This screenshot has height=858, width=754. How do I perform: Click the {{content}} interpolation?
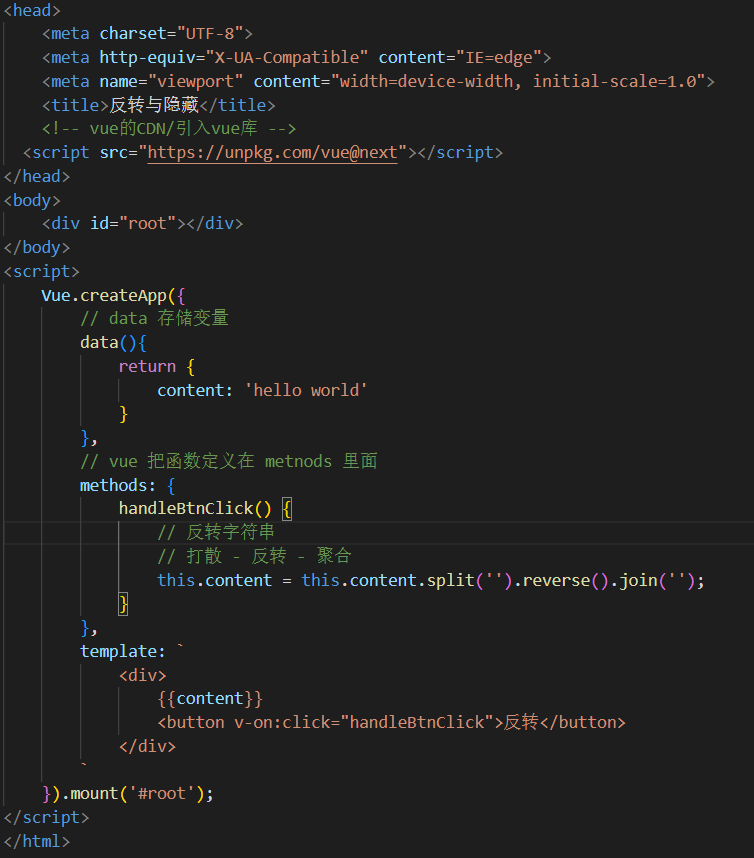point(210,699)
